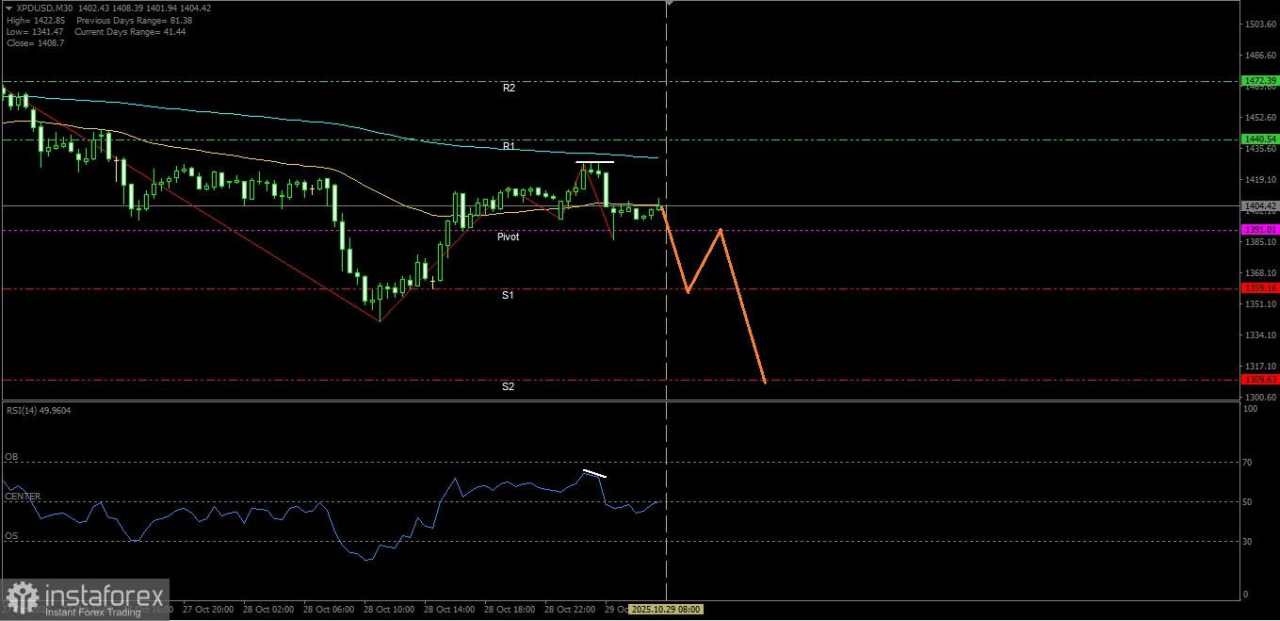The image size is (1280, 621).
Task: Click the white resistance line above the candles
Action: click(596, 161)
